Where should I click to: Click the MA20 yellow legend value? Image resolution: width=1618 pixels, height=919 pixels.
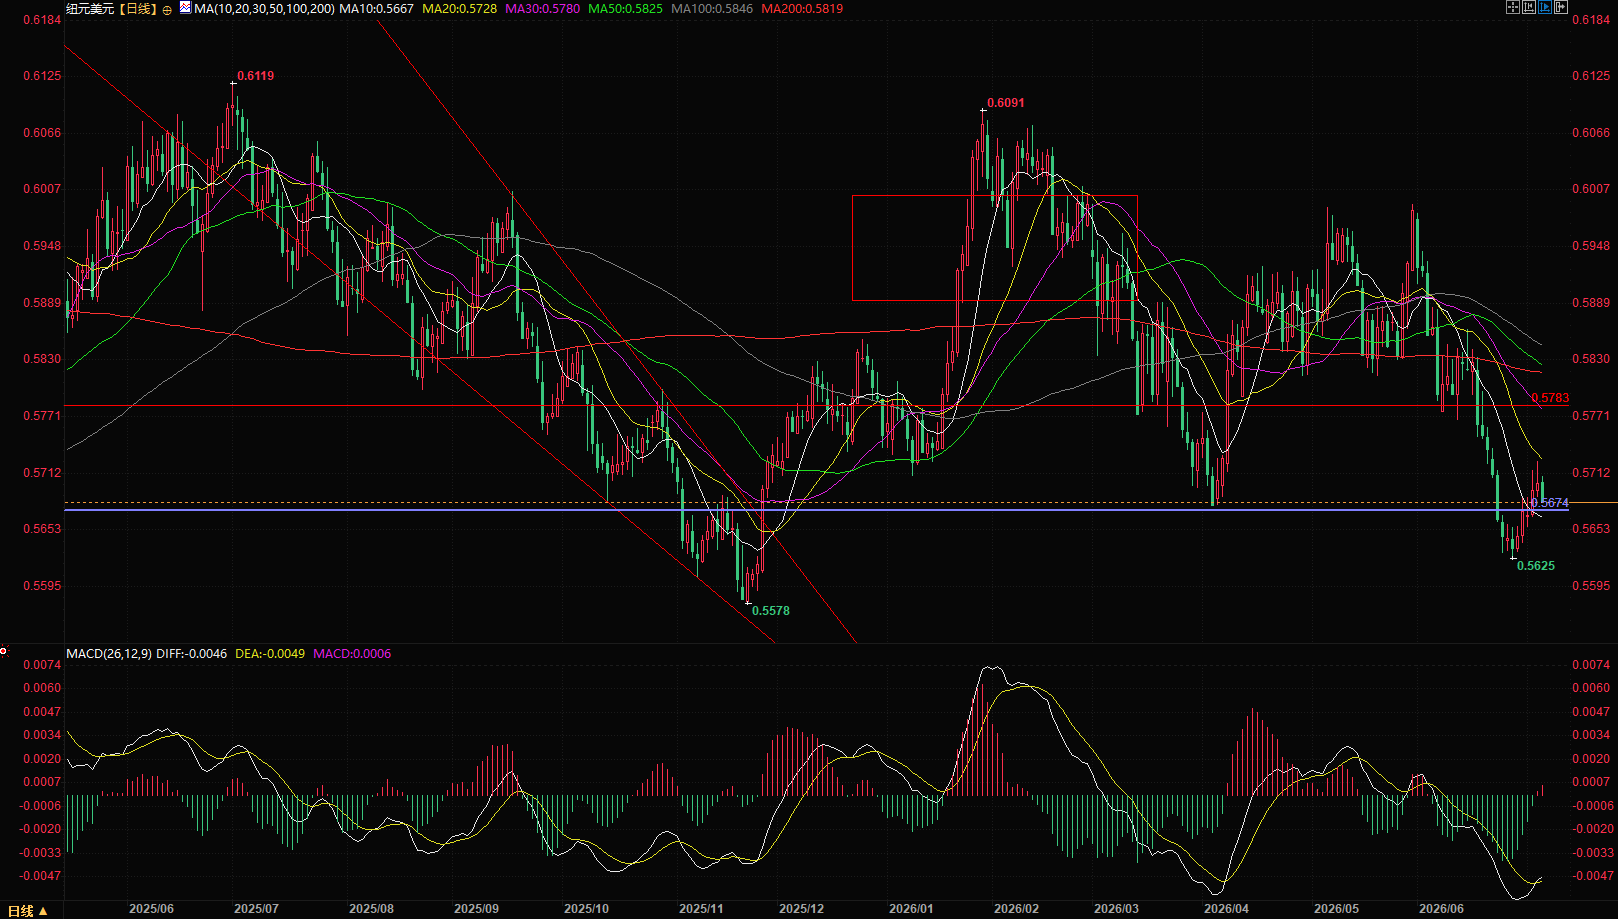[459, 9]
